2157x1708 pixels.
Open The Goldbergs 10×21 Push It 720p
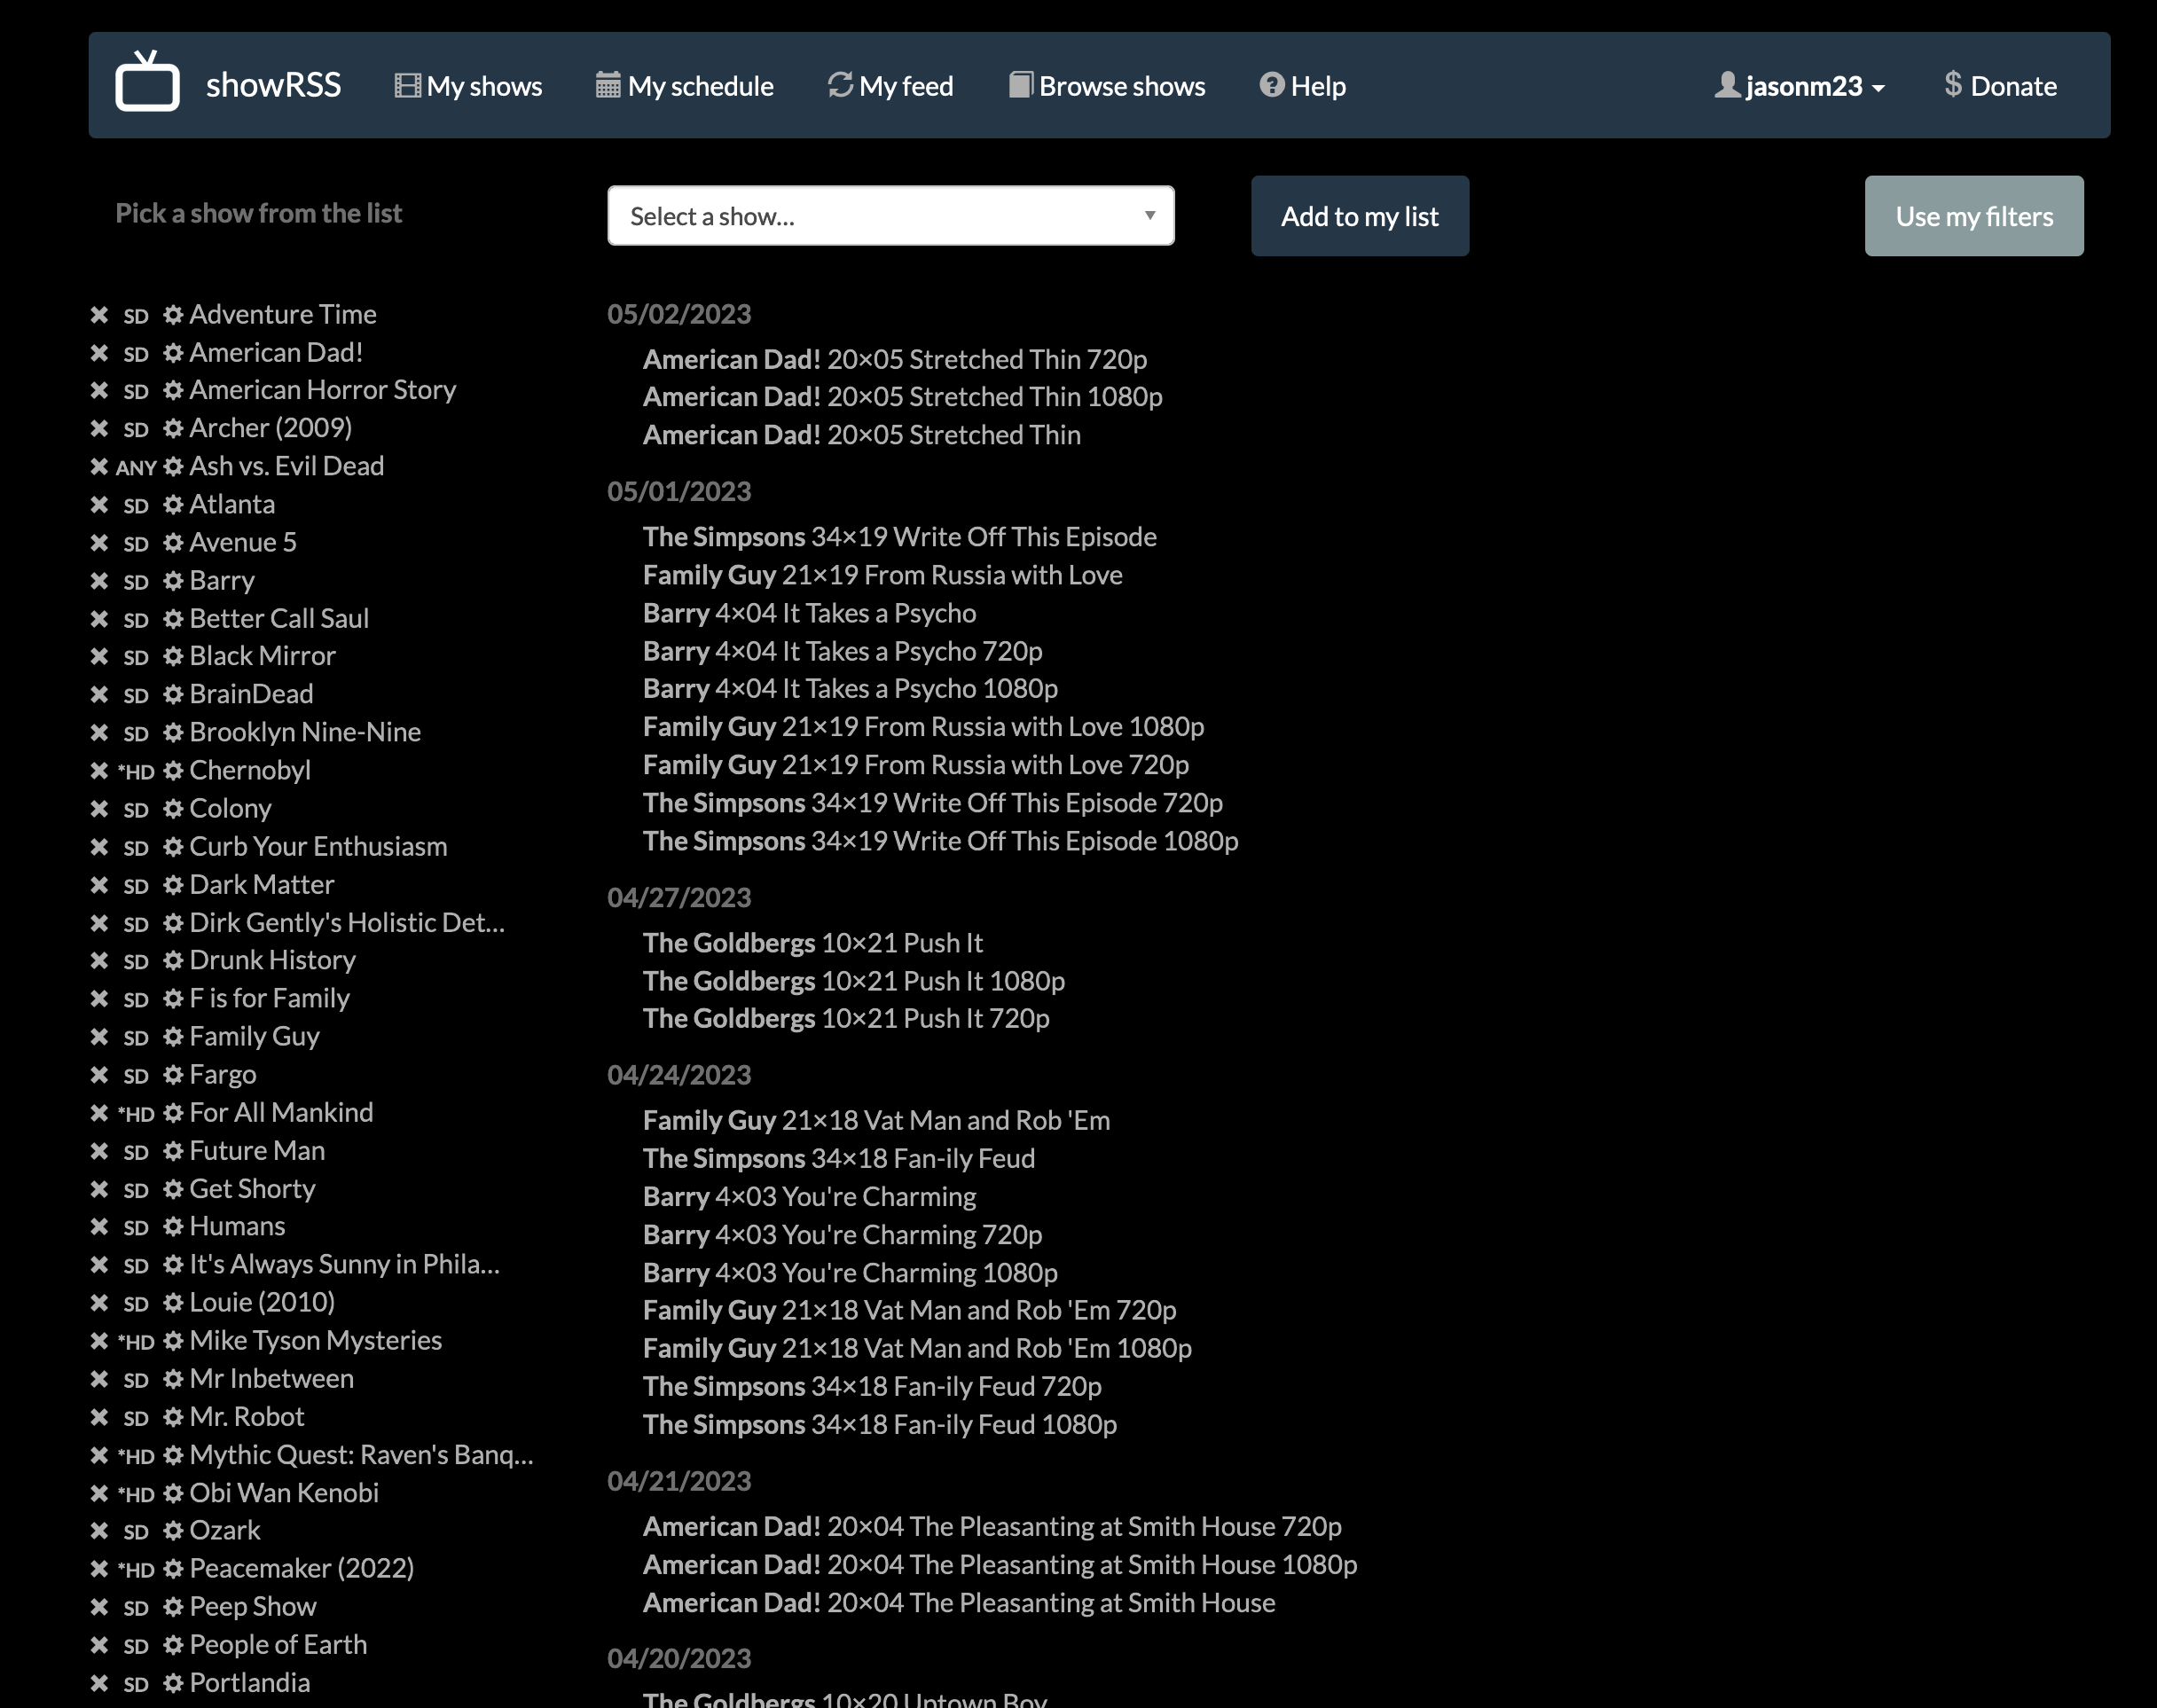(x=846, y=1018)
